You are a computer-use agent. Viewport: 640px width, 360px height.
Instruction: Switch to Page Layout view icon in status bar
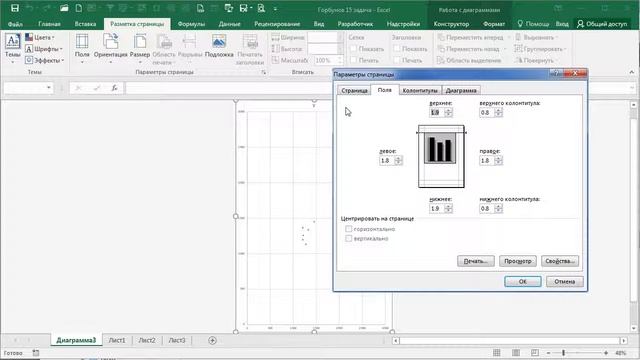point(516,353)
